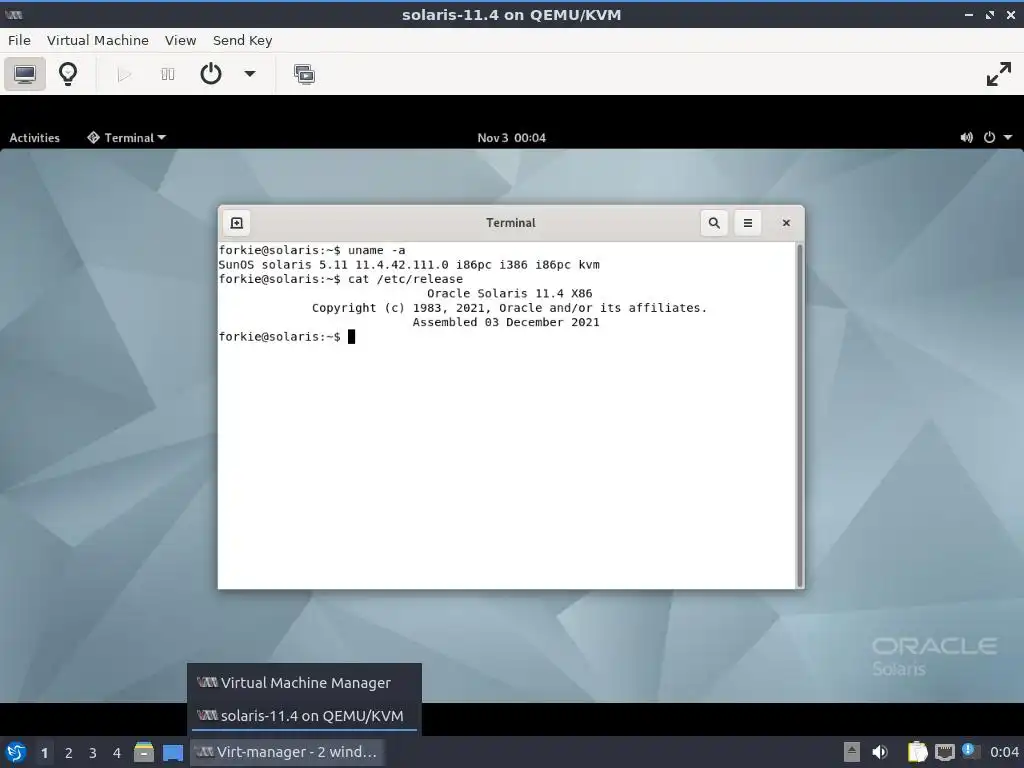This screenshot has width=1024, height=768.
Task: Show the graphical console view
Action: point(25,74)
